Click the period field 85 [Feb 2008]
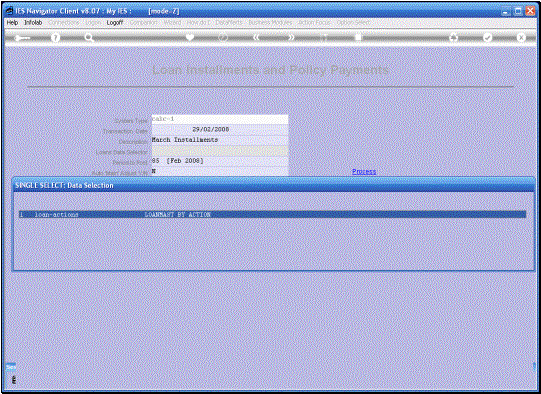This screenshot has height=394, width=541. [220, 161]
